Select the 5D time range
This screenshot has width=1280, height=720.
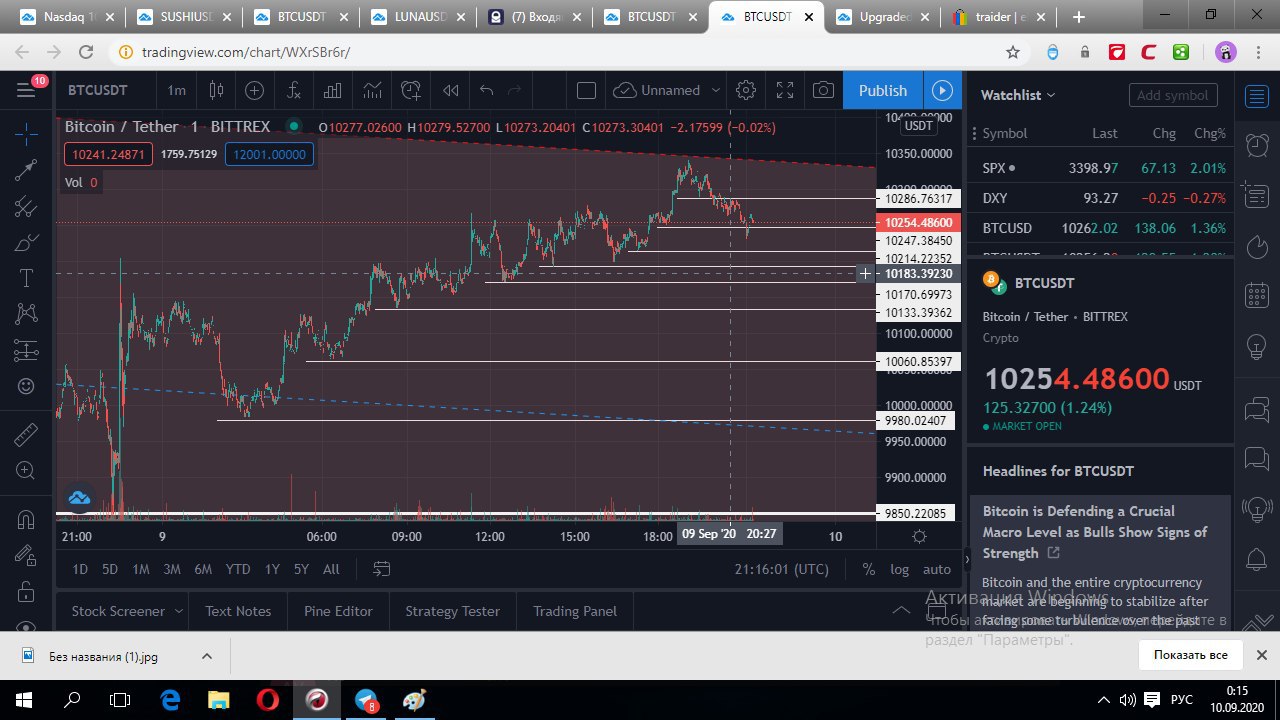click(x=110, y=569)
